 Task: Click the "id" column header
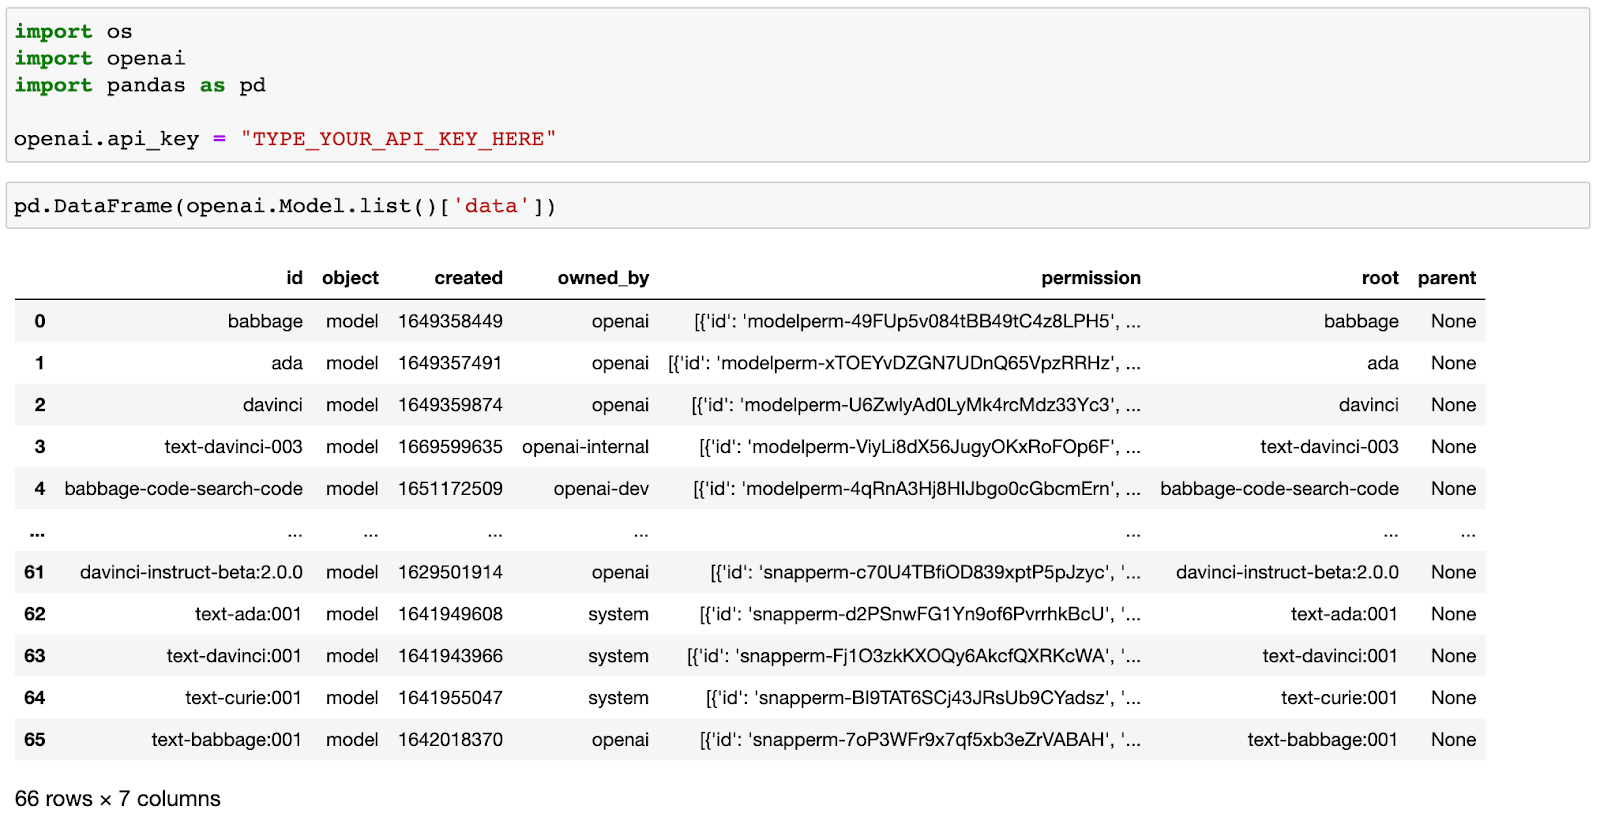coord(294,278)
